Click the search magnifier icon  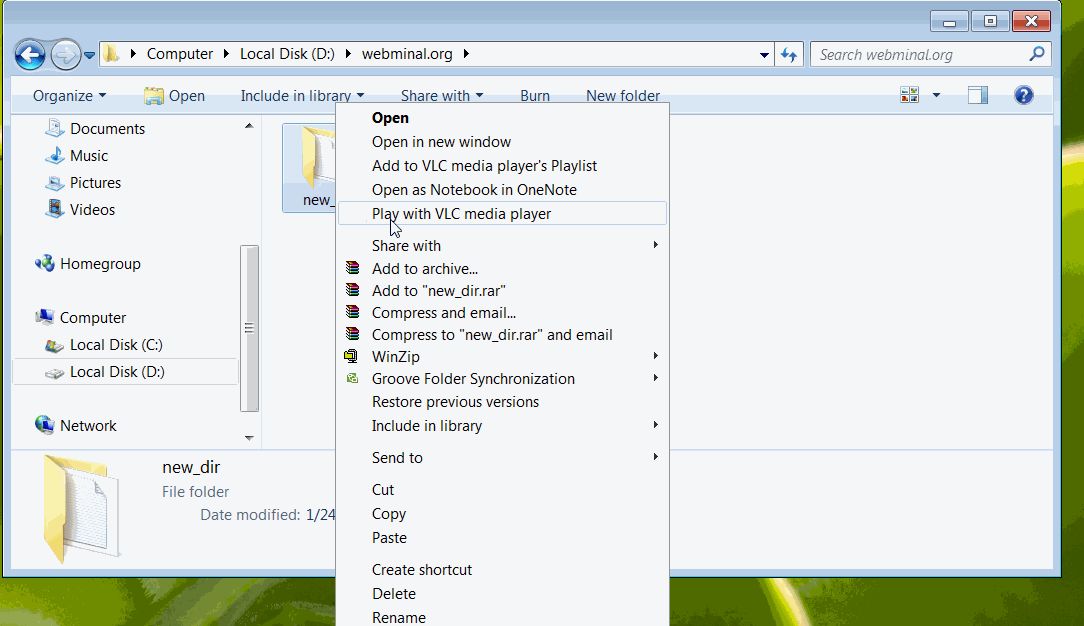1036,54
